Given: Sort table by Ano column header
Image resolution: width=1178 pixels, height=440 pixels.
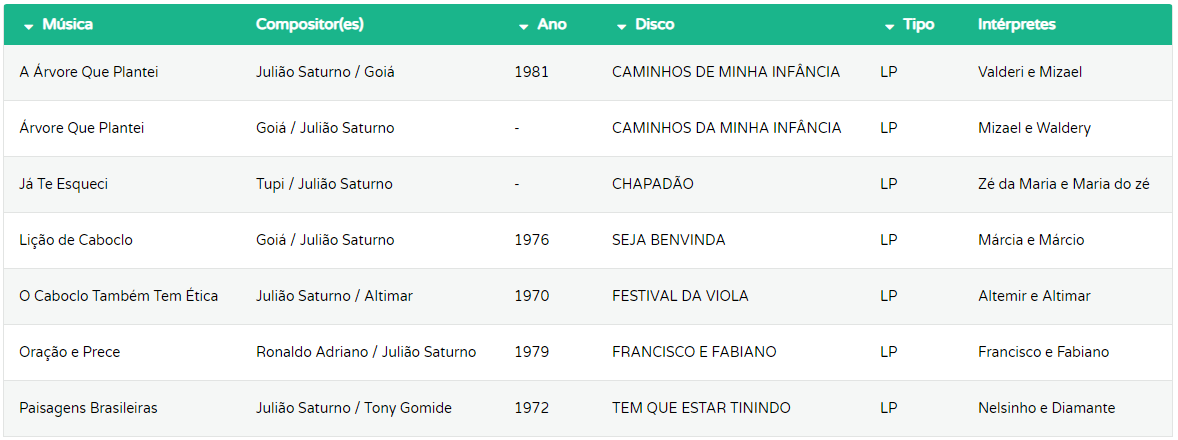Looking at the screenshot, I should [552, 25].
